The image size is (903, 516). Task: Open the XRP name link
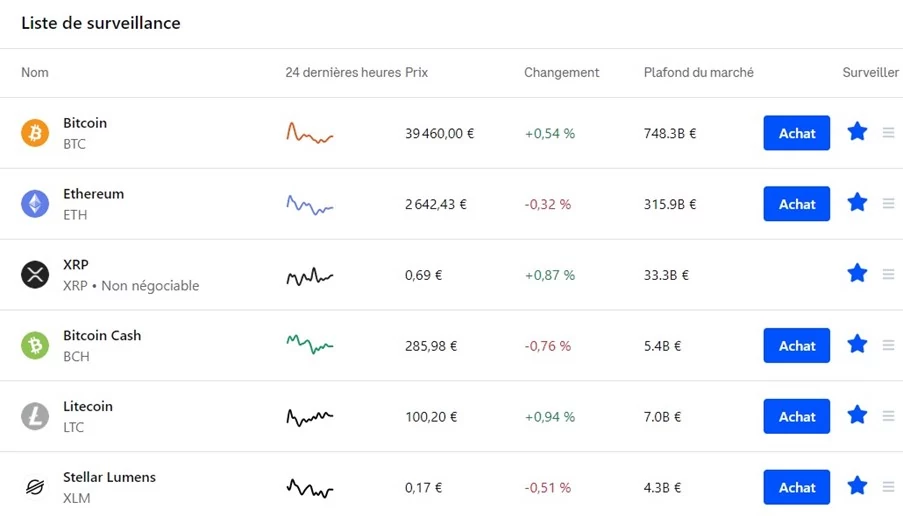point(75,264)
